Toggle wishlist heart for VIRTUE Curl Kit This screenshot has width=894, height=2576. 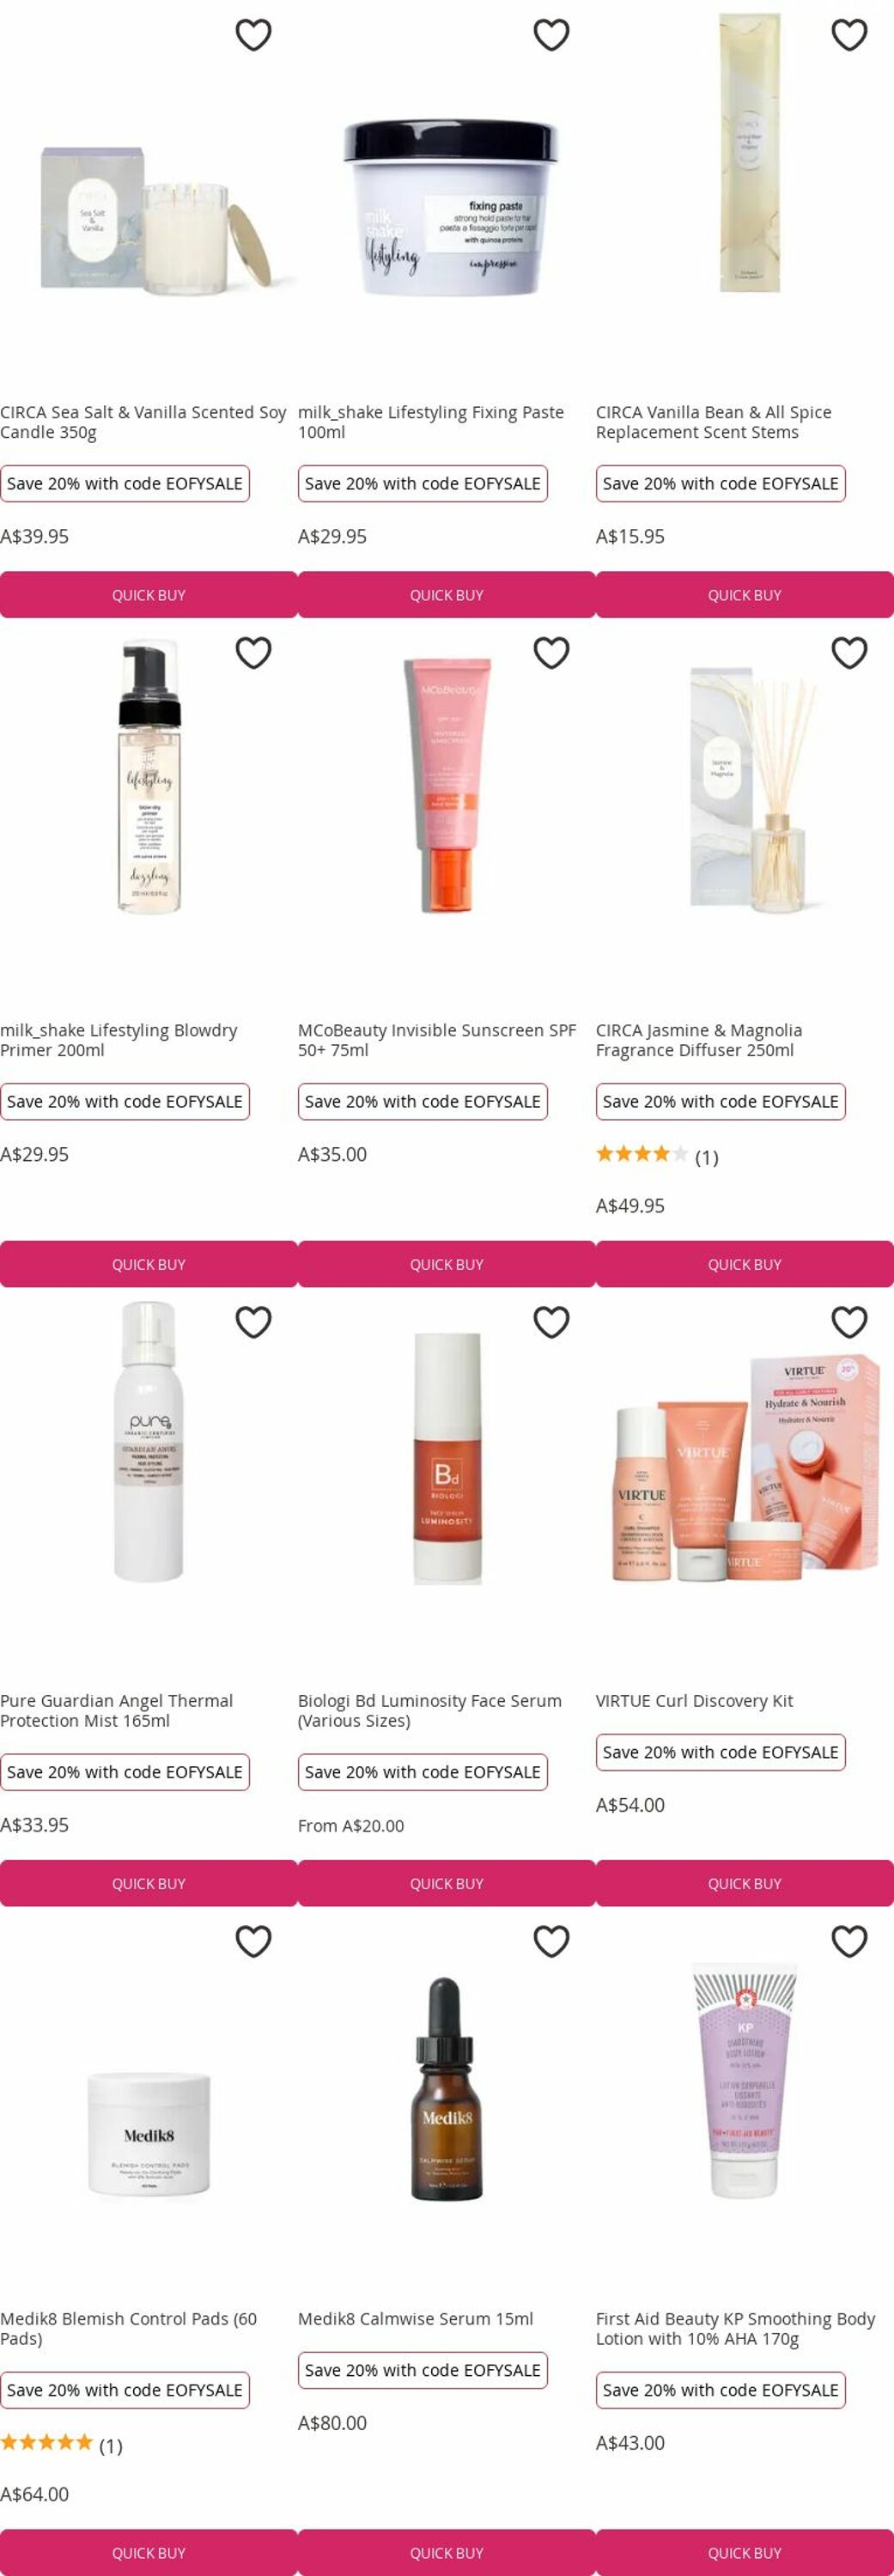tap(849, 1322)
